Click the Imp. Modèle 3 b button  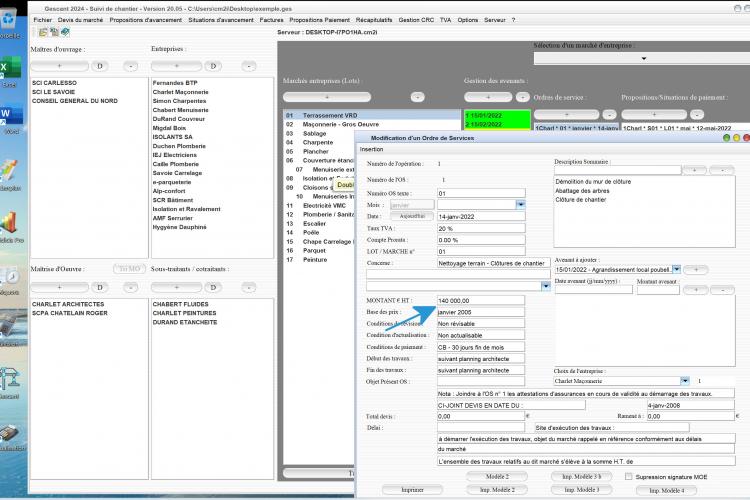pos(582,477)
